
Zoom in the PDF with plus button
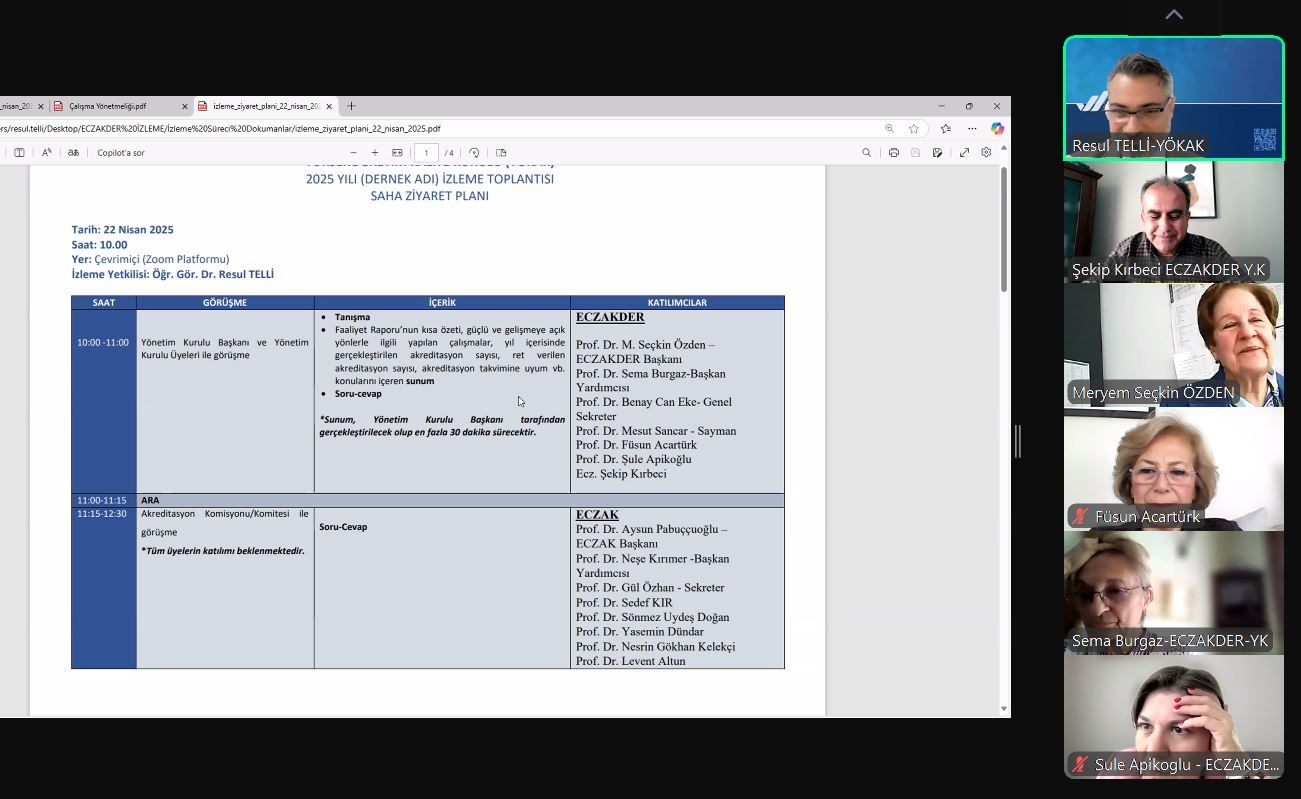pyautogui.click(x=375, y=153)
